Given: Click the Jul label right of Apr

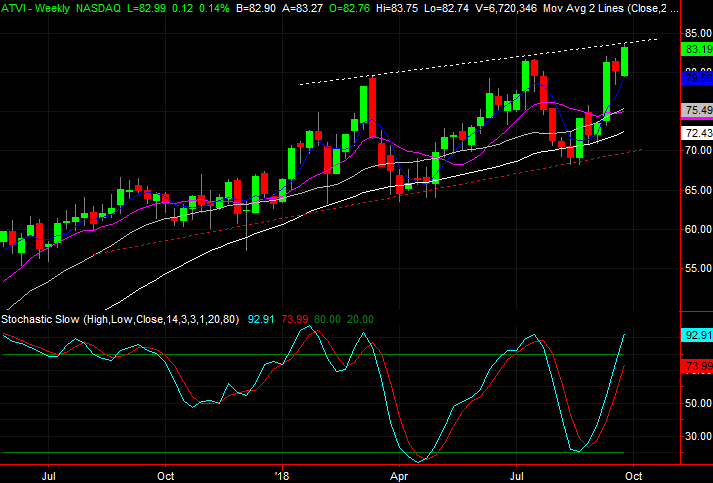Looking at the screenshot, I should click(516, 476).
